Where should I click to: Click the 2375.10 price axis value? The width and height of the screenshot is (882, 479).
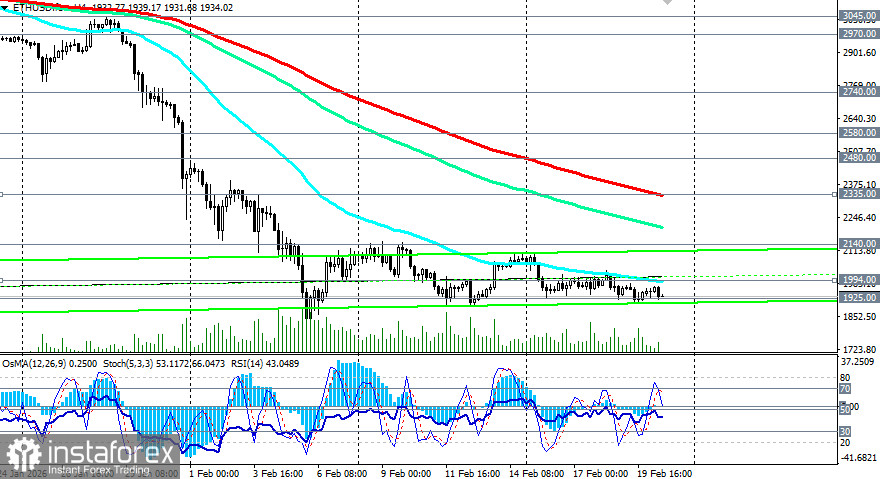[860, 184]
